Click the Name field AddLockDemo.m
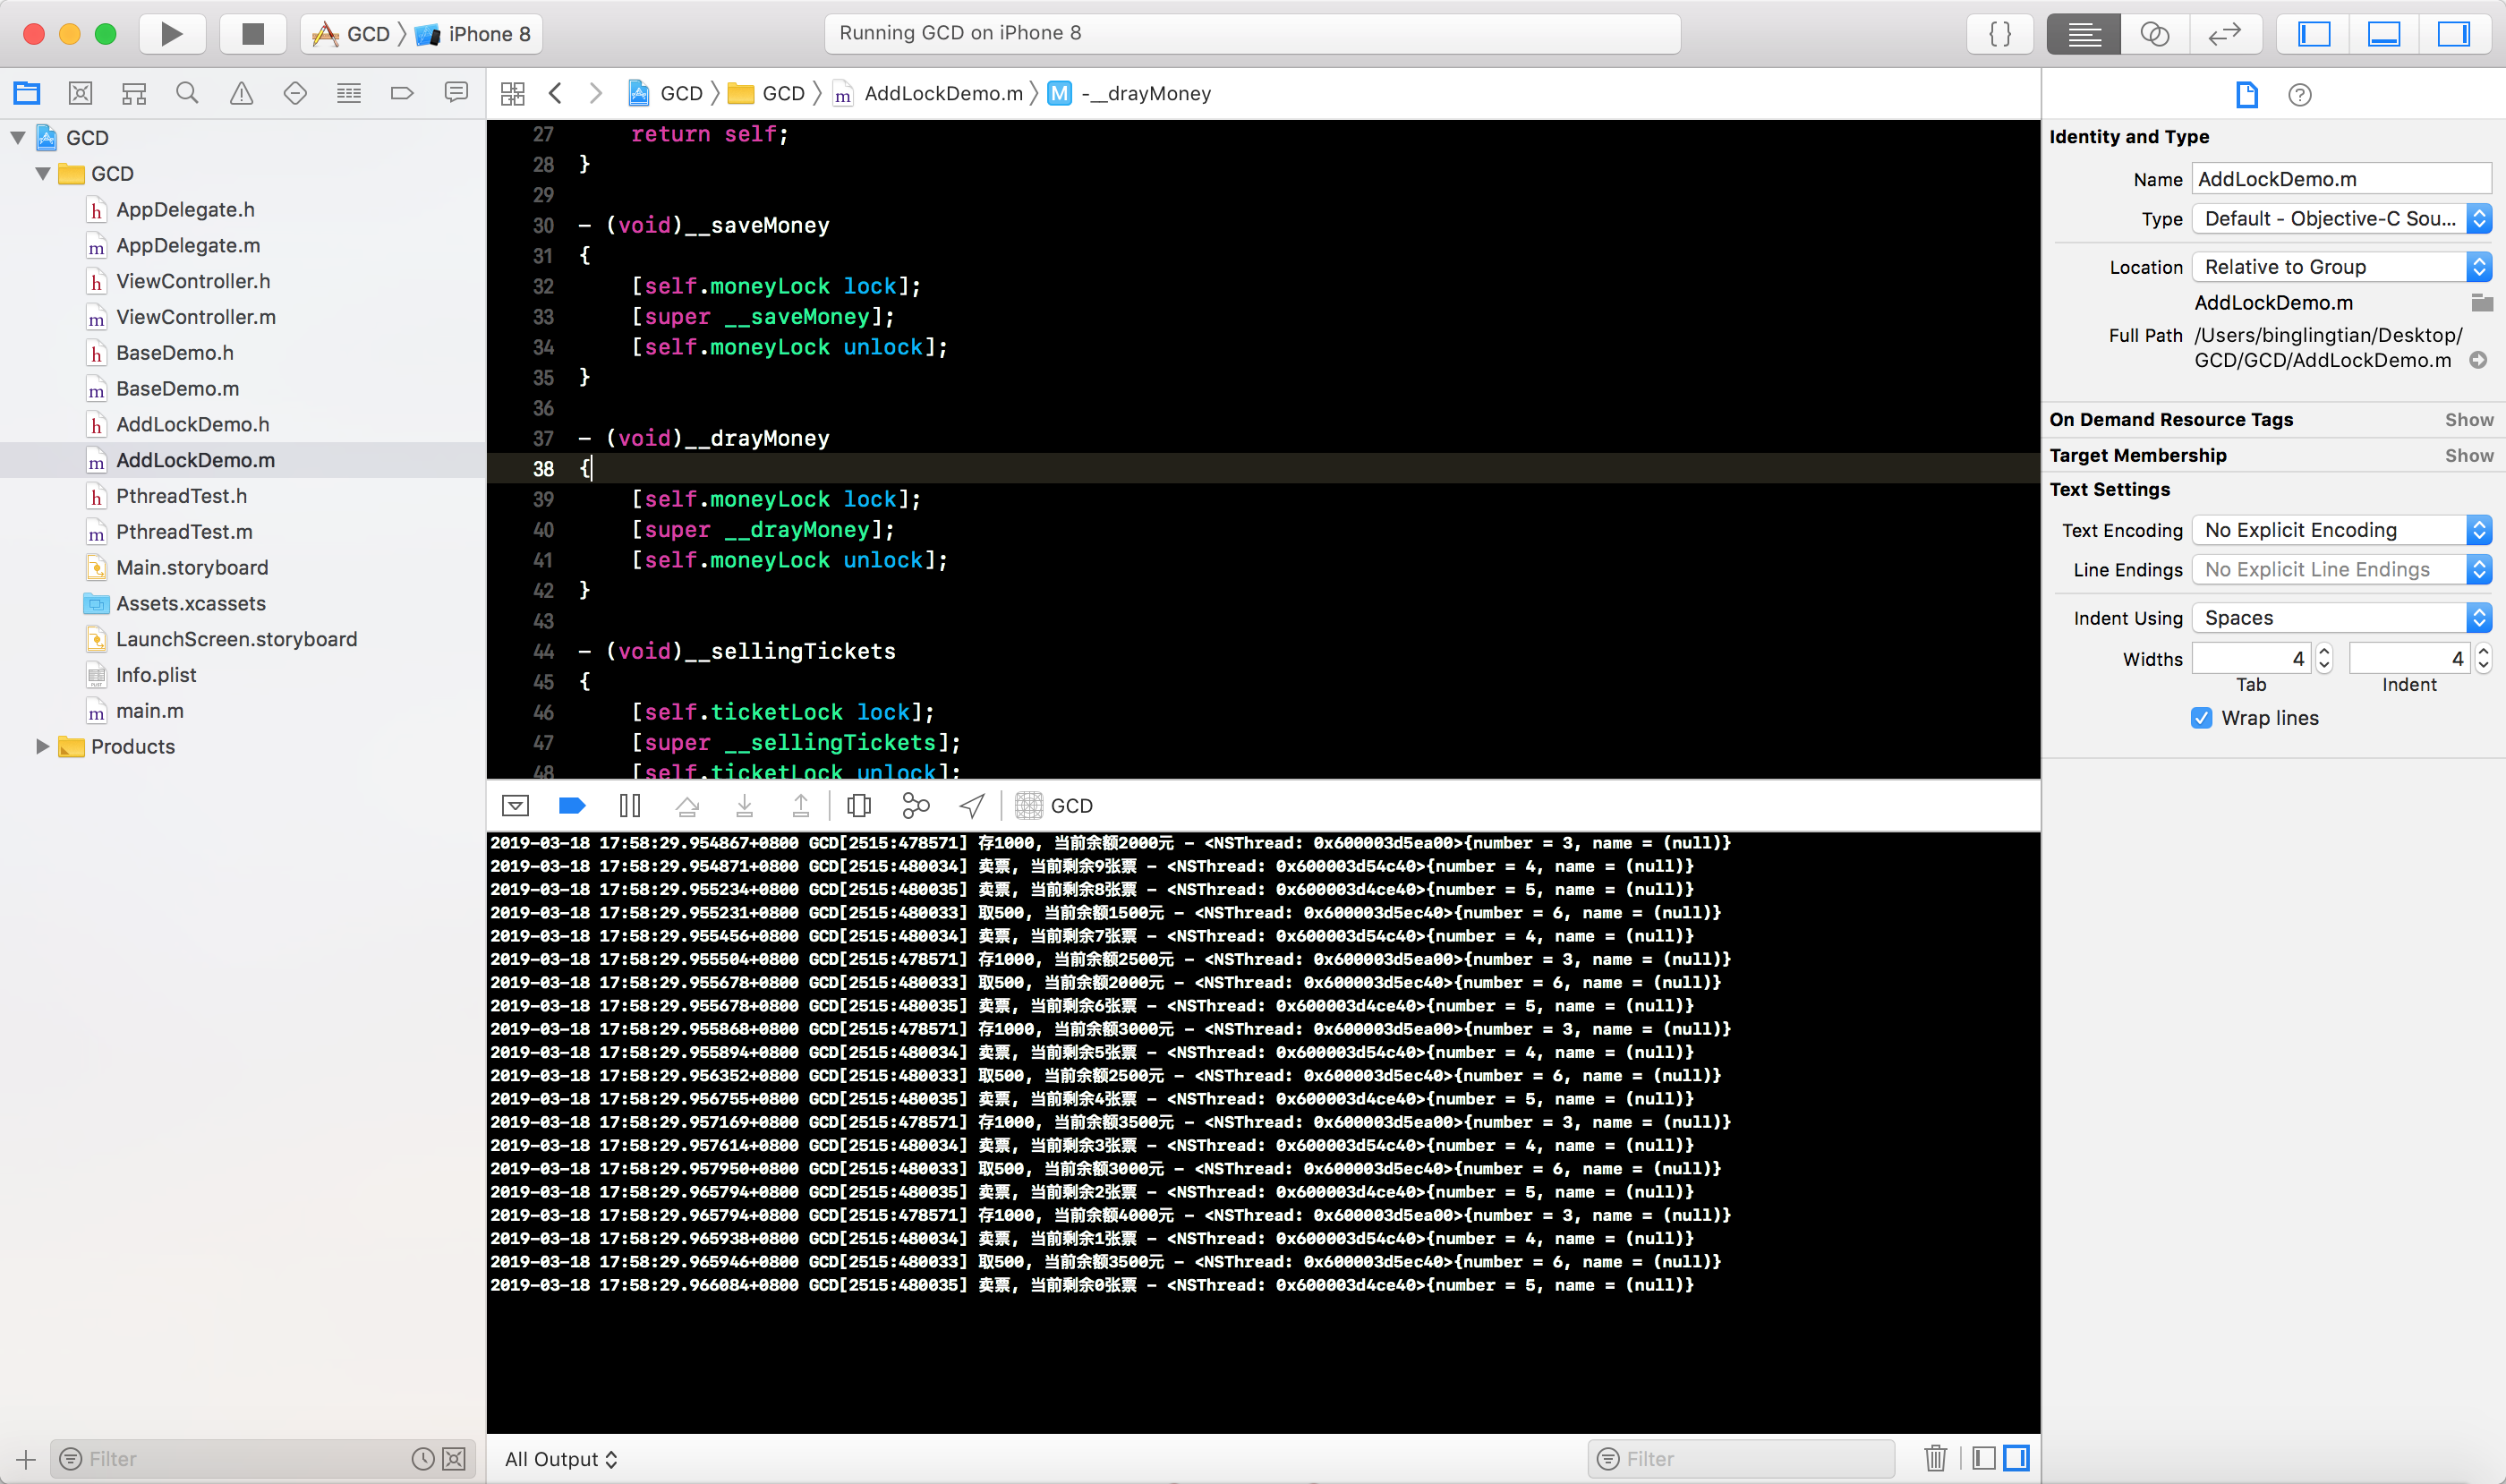Viewport: 2506px width, 1484px height. pyautogui.click(x=2341, y=179)
